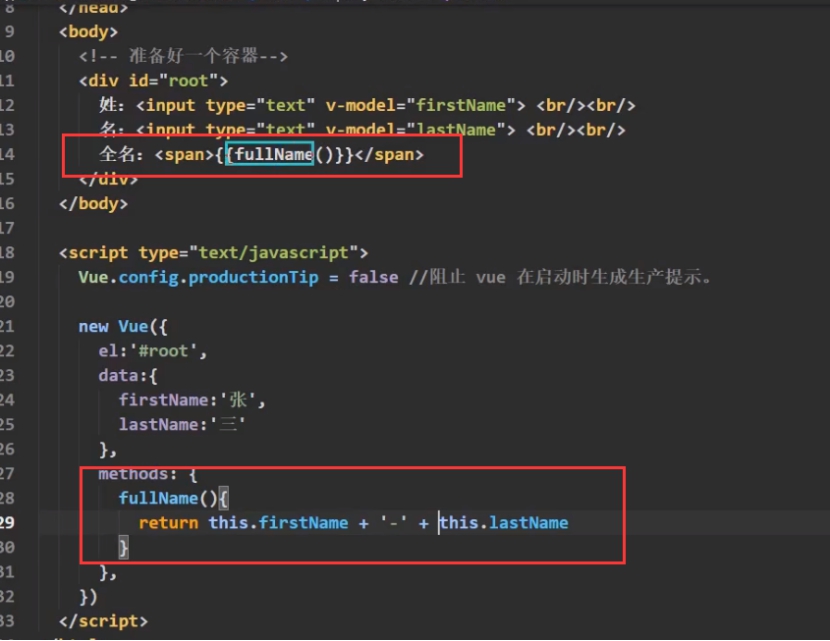Click this.lastName in the return statement
The image size is (830, 641).
pyautogui.click(x=503, y=523)
